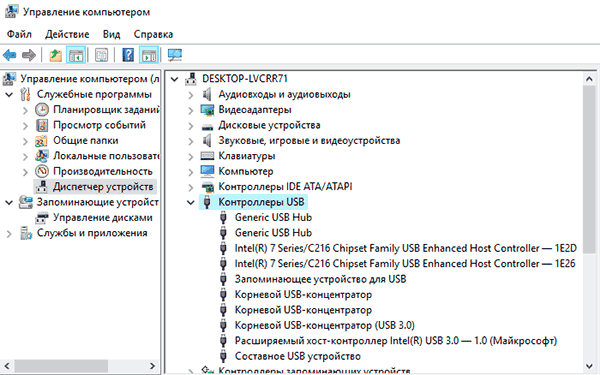Click the Event Viewer icon
The image size is (600, 375).
[42, 125]
